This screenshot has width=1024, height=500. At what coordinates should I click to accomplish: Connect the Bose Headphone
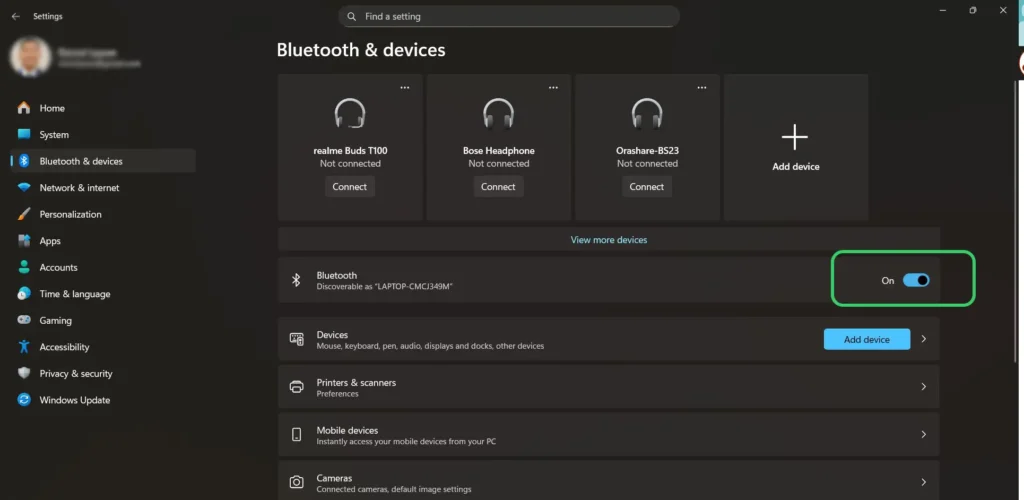coord(498,187)
